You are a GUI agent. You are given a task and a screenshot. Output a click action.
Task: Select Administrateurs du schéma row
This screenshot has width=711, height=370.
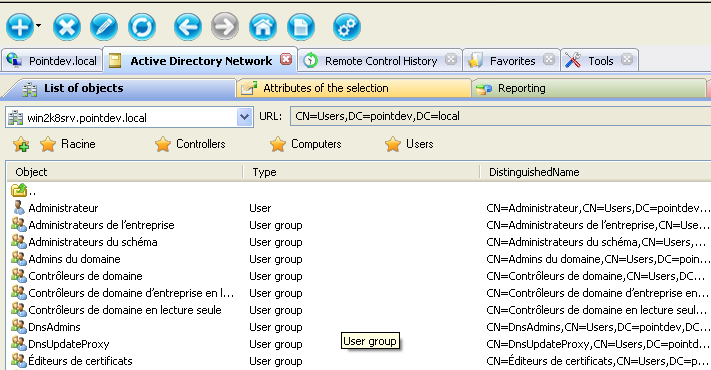point(359,242)
